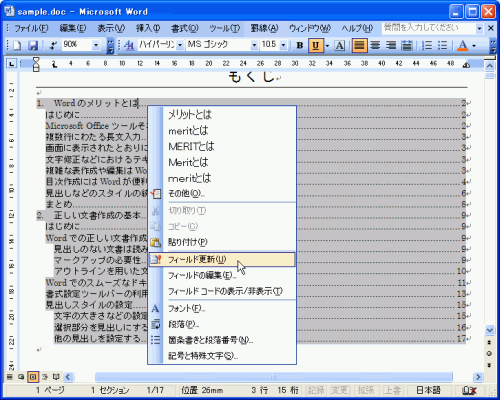500x400 pixels.
Task: Apply character border icon
Action: (x=339, y=45)
